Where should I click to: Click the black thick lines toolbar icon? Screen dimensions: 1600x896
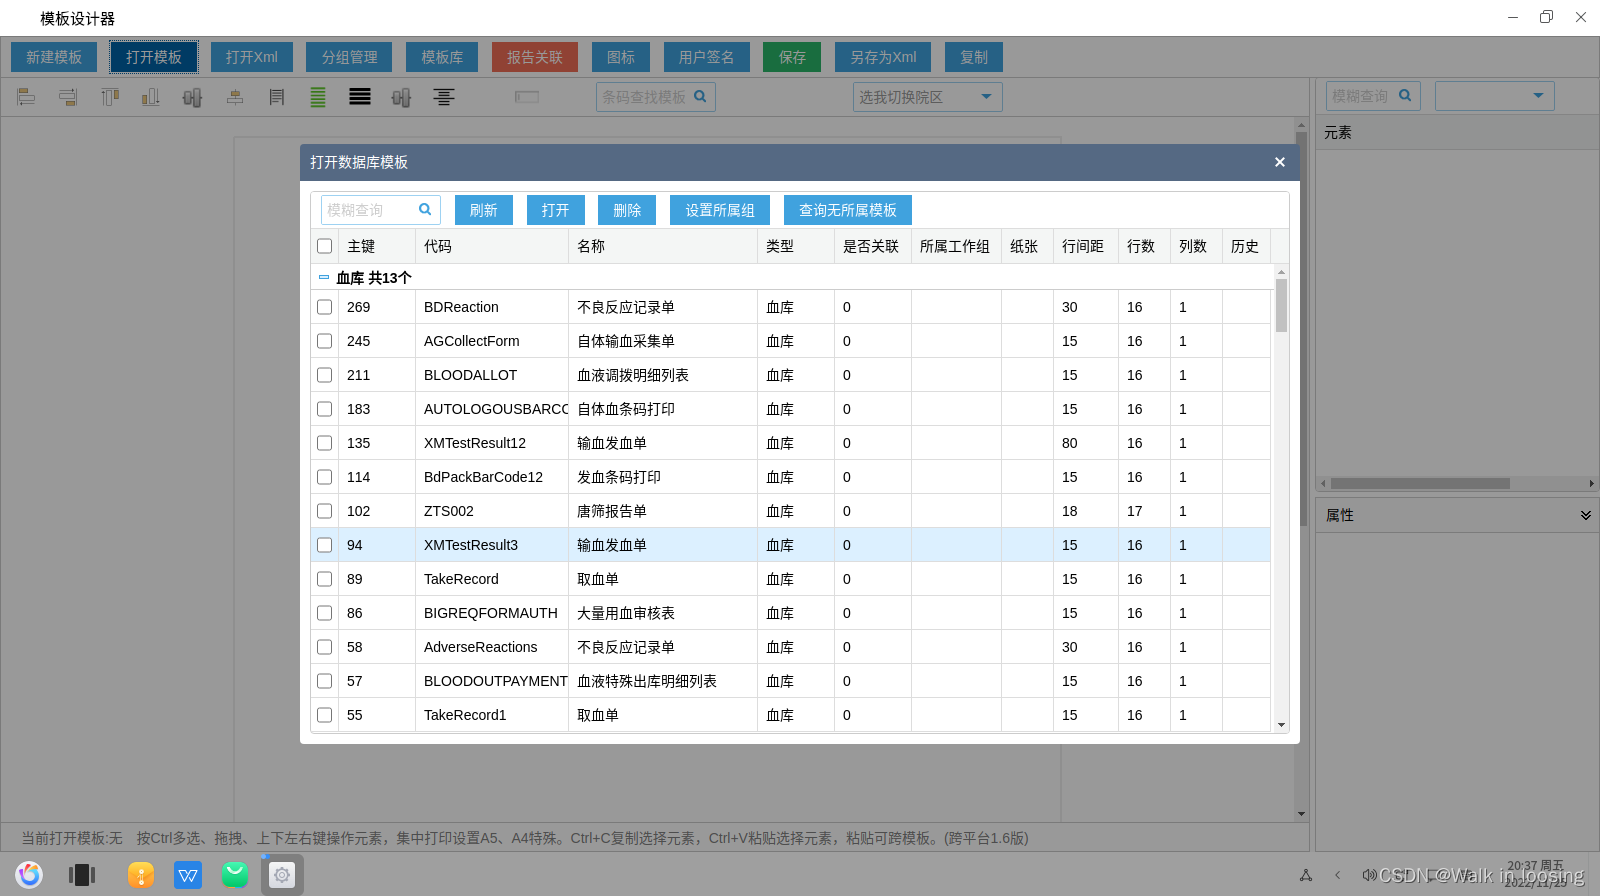click(x=360, y=97)
